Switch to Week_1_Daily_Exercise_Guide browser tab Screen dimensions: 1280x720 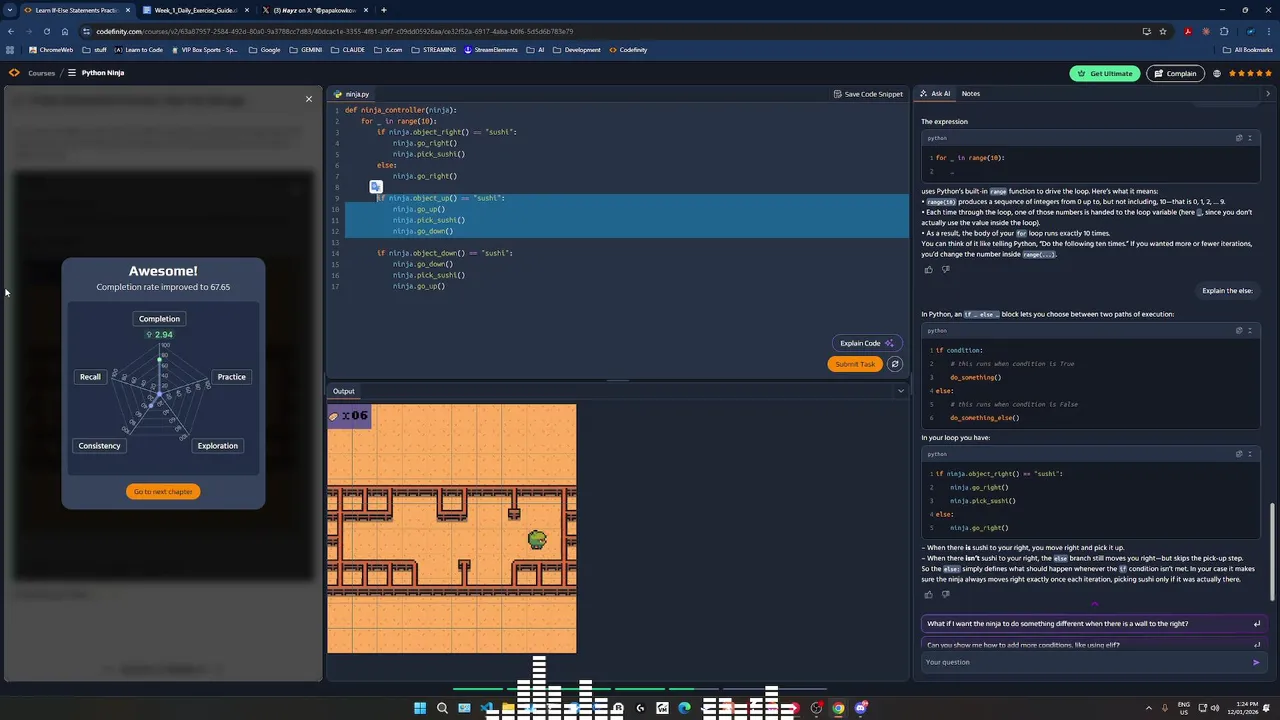tap(195, 10)
